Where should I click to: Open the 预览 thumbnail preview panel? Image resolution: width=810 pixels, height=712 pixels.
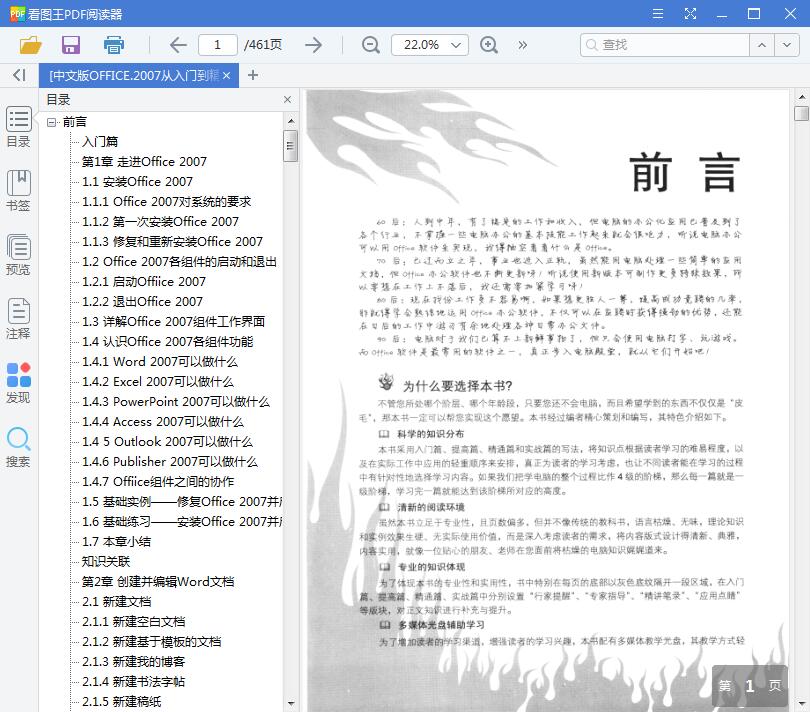pyautogui.click(x=19, y=255)
